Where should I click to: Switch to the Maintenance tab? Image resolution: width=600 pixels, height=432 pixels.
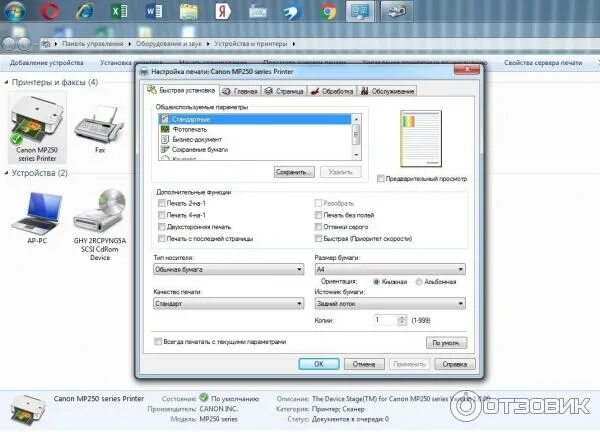[387, 91]
